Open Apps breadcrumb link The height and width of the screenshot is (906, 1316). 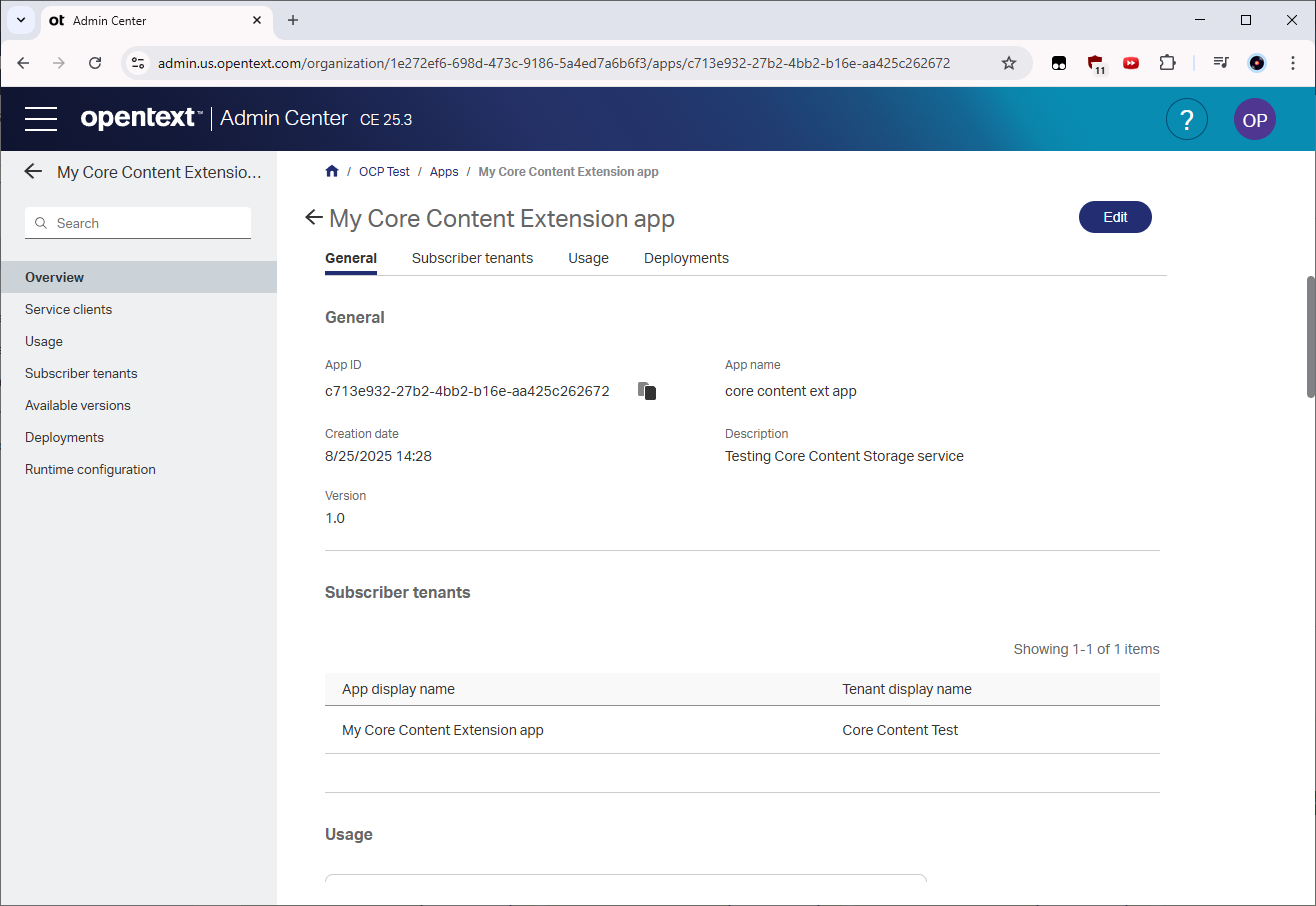click(x=444, y=171)
